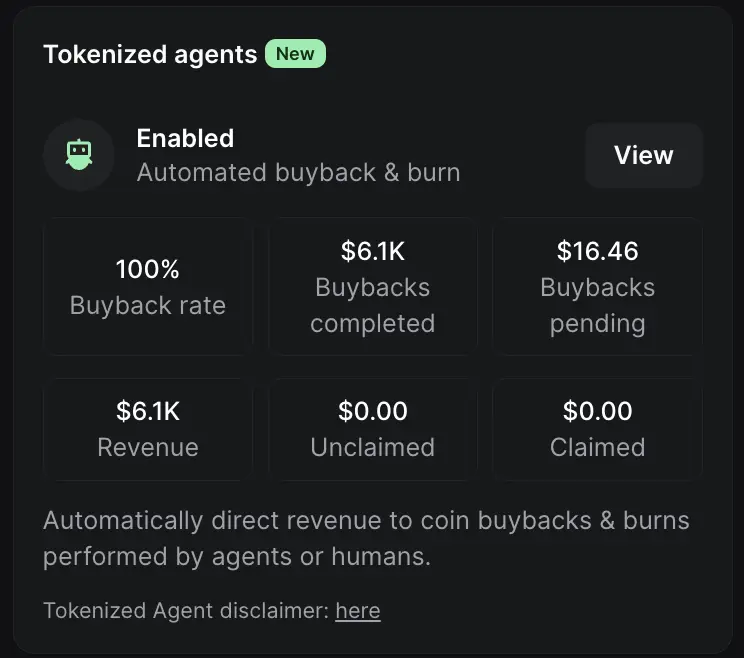744x658 pixels.
Task: Click the green New badge
Action: point(295,54)
